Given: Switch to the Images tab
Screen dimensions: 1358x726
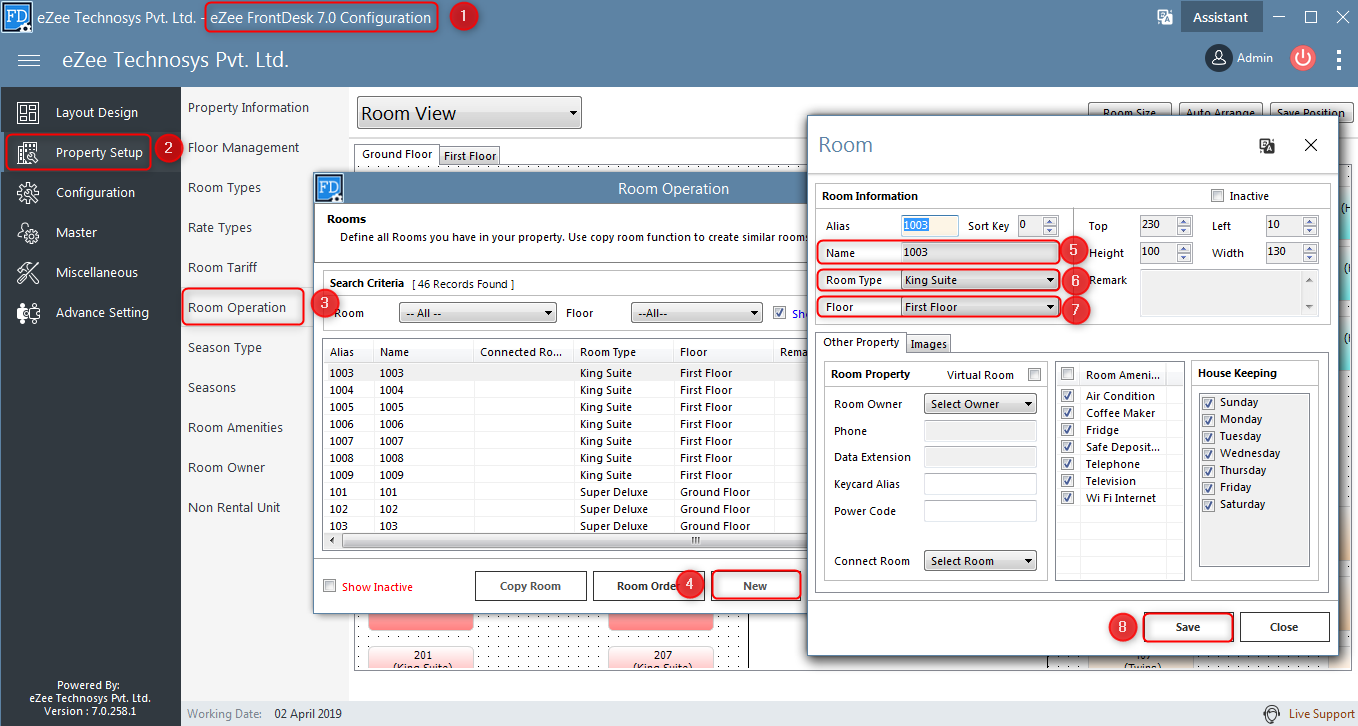Looking at the screenshot, I should coord(928,344).
